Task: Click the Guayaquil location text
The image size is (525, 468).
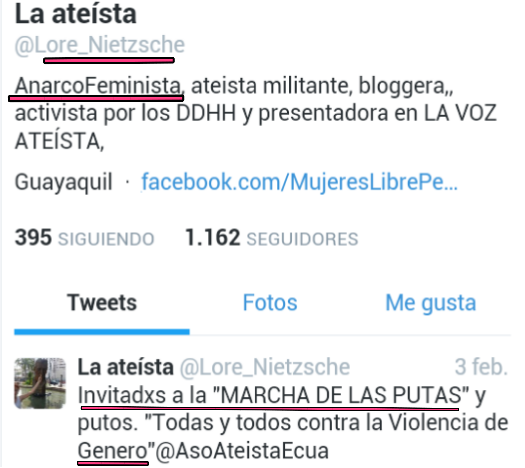Action: 64,183
